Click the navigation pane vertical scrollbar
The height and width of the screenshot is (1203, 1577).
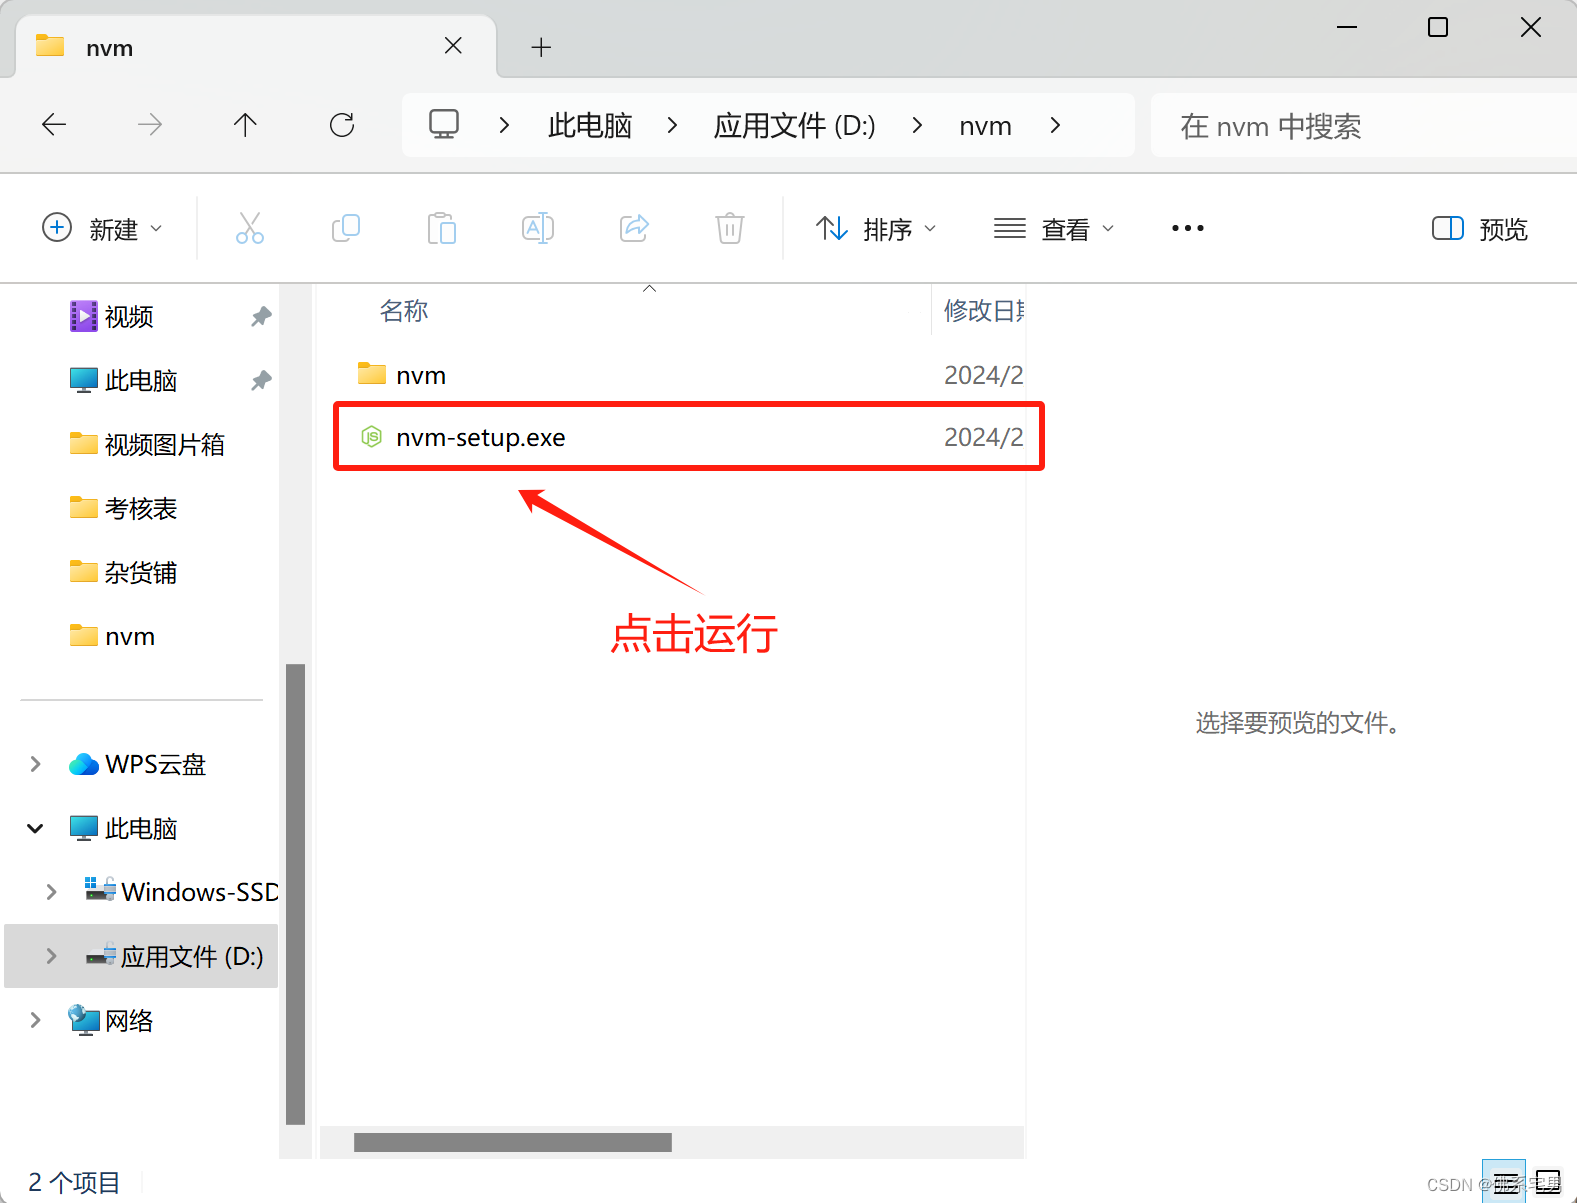point(295,893)
